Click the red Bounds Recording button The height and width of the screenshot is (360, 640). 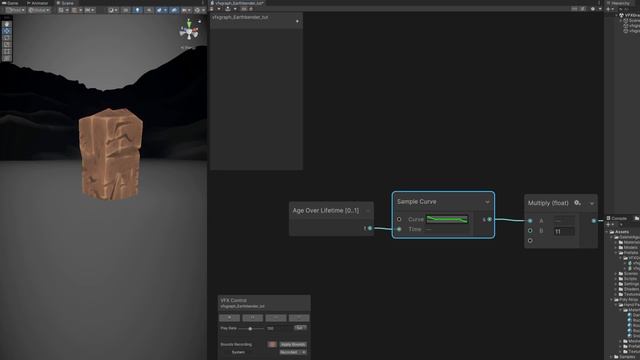(x=272, y=344)
